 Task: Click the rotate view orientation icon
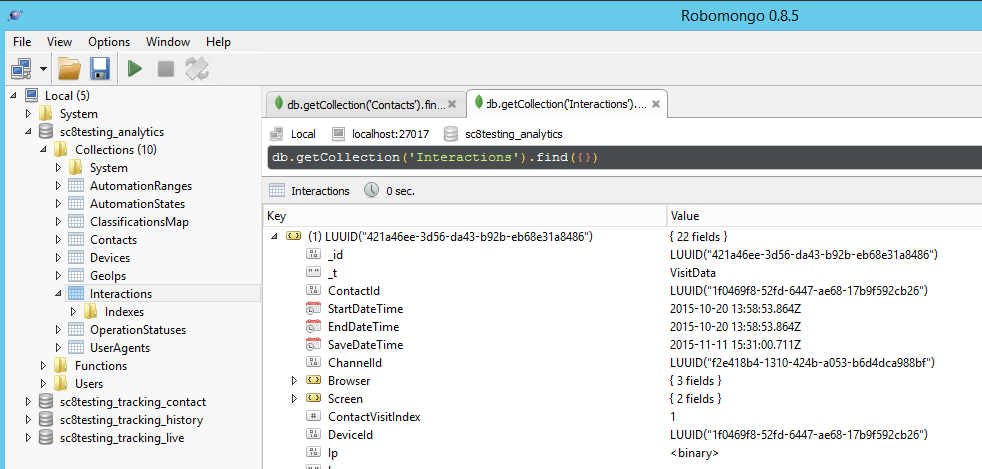tap(197, 69)
